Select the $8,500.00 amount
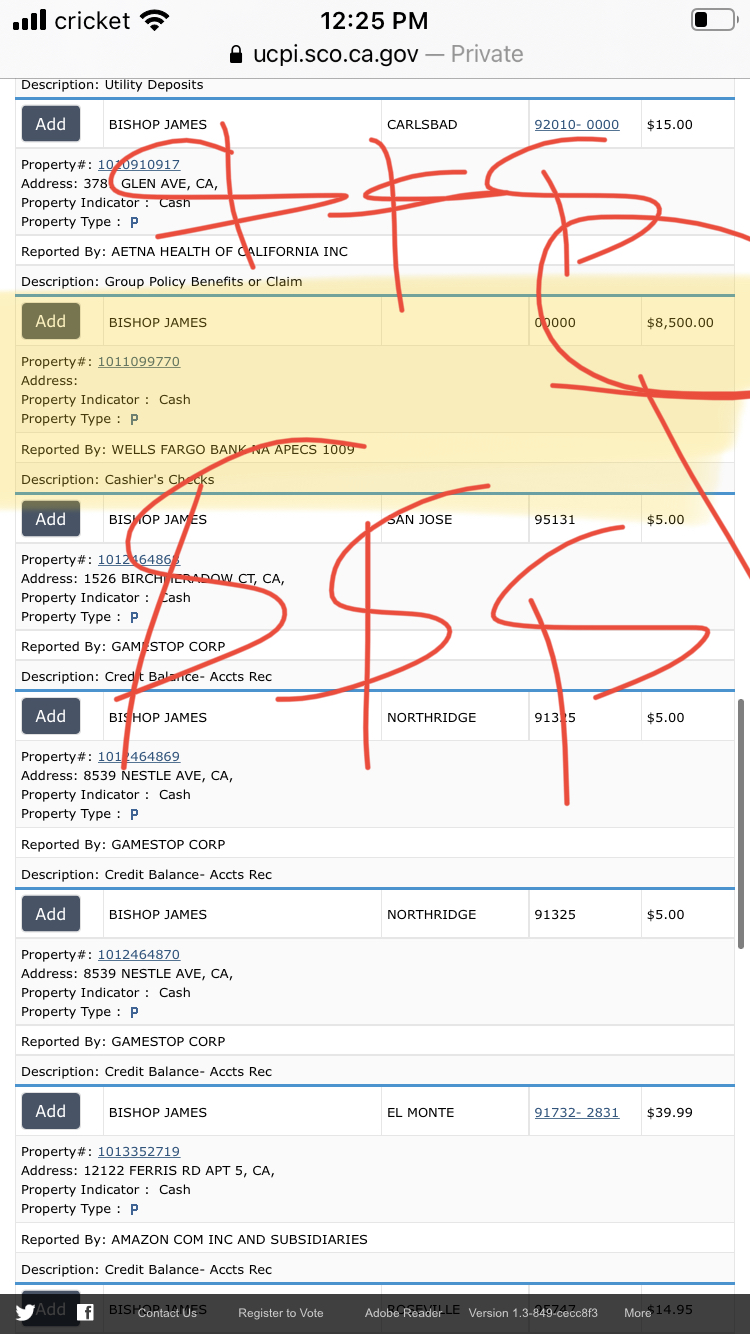This screenshot has height=1334, width=750. coord(681,322)
